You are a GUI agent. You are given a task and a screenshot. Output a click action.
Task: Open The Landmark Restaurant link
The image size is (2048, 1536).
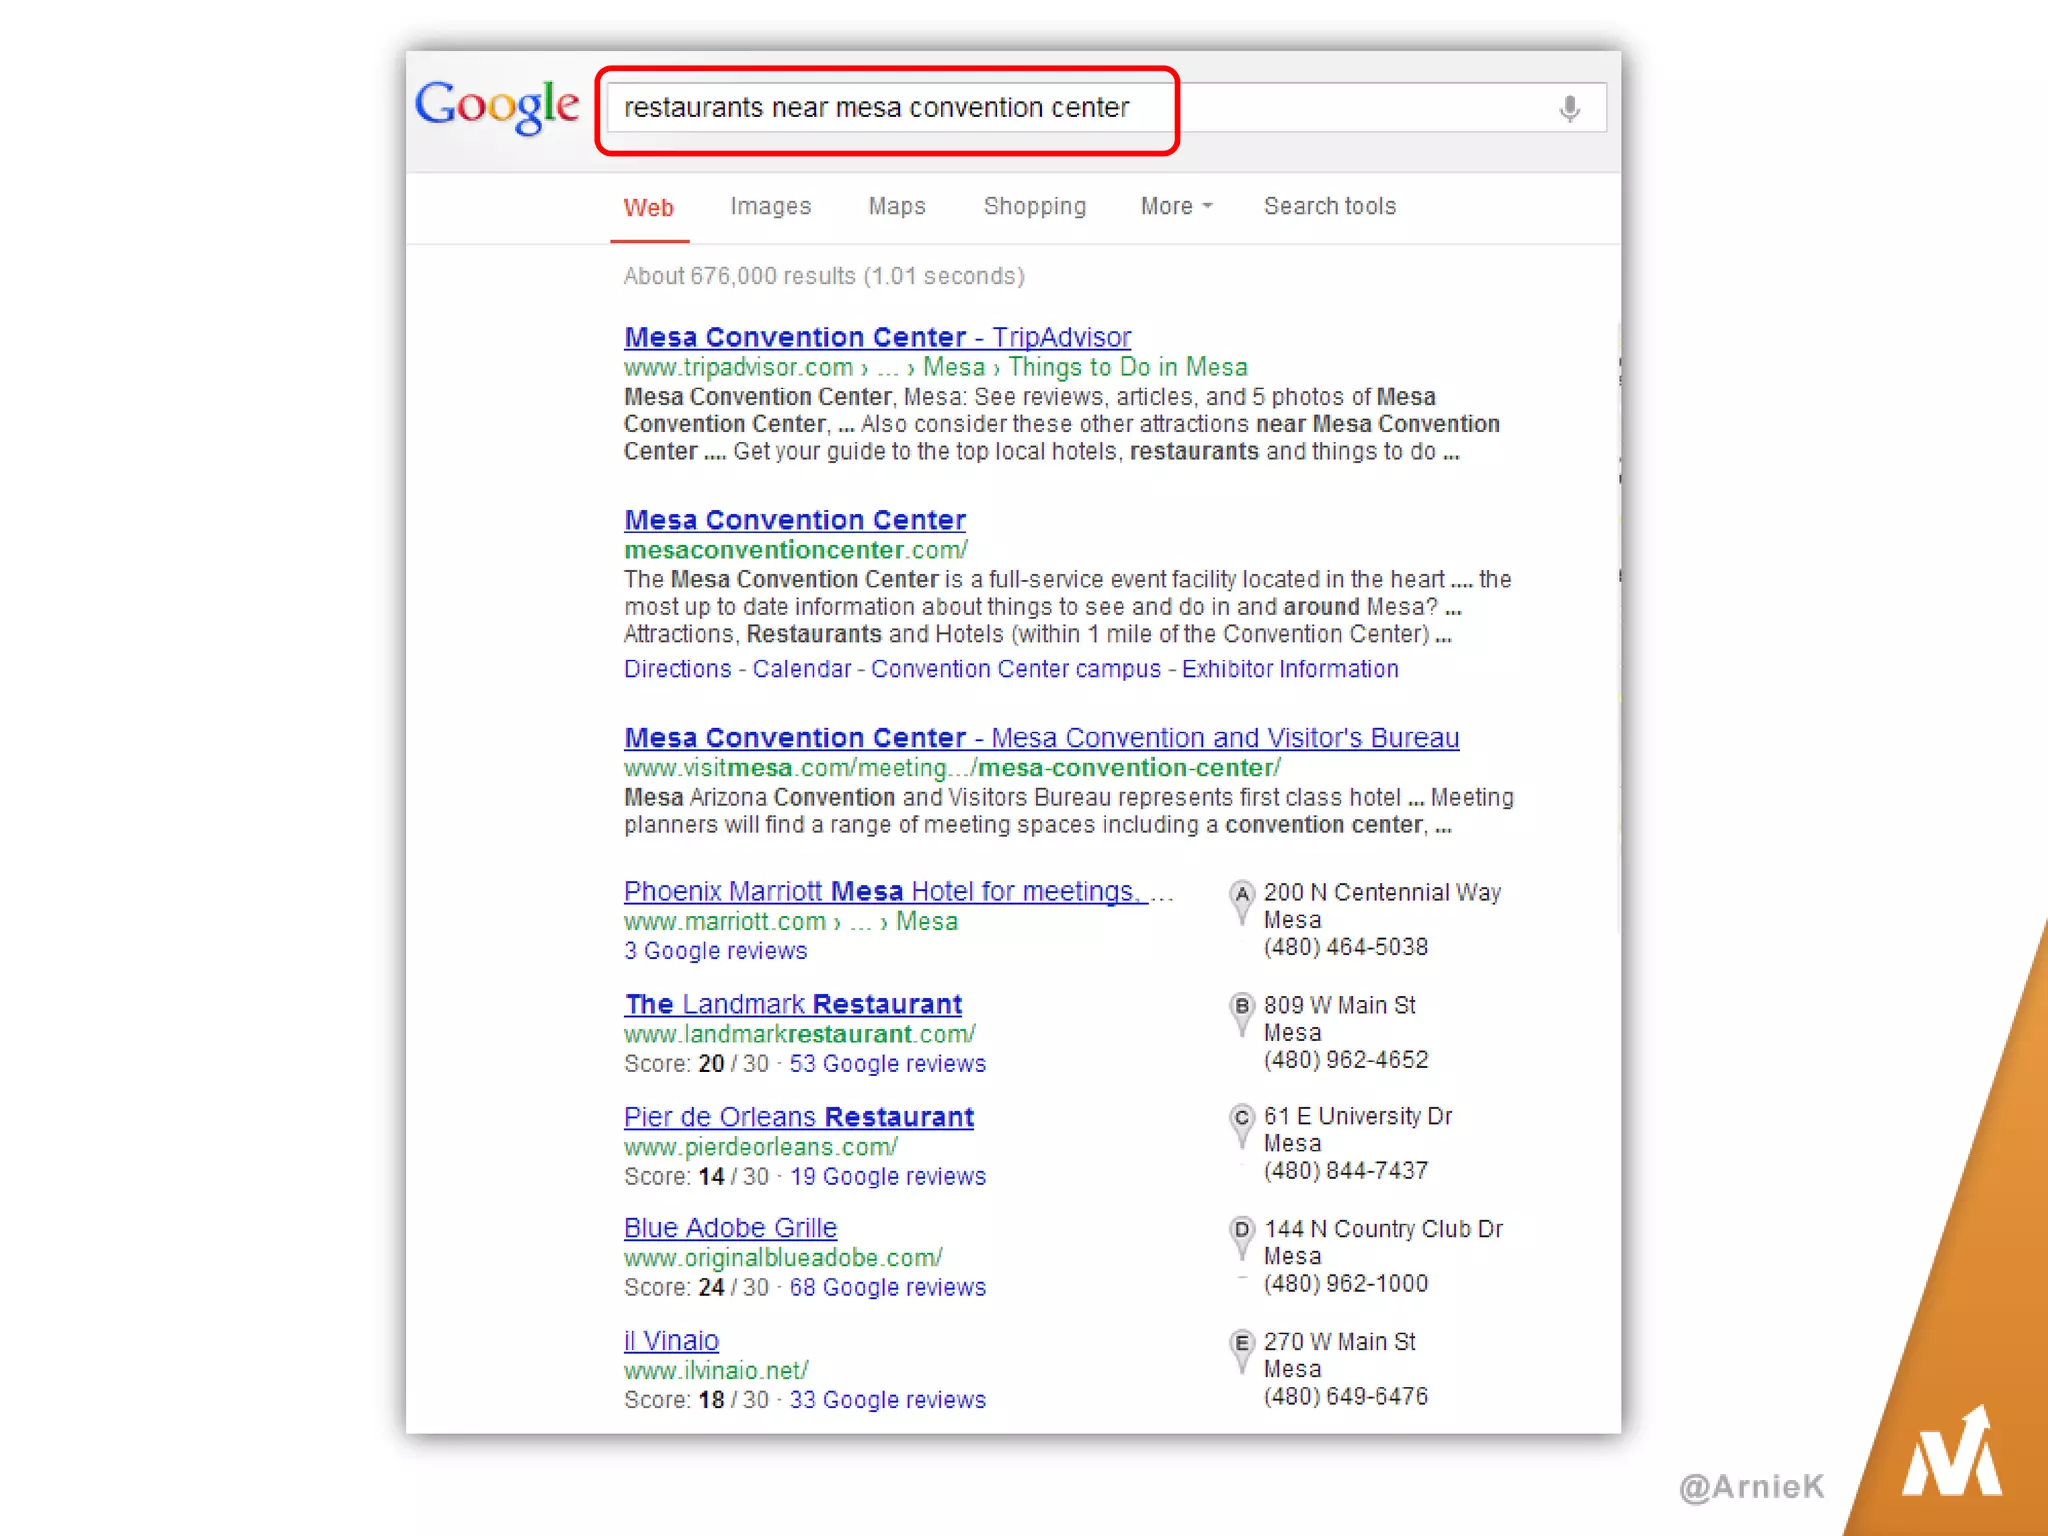tap(793, 1004)
